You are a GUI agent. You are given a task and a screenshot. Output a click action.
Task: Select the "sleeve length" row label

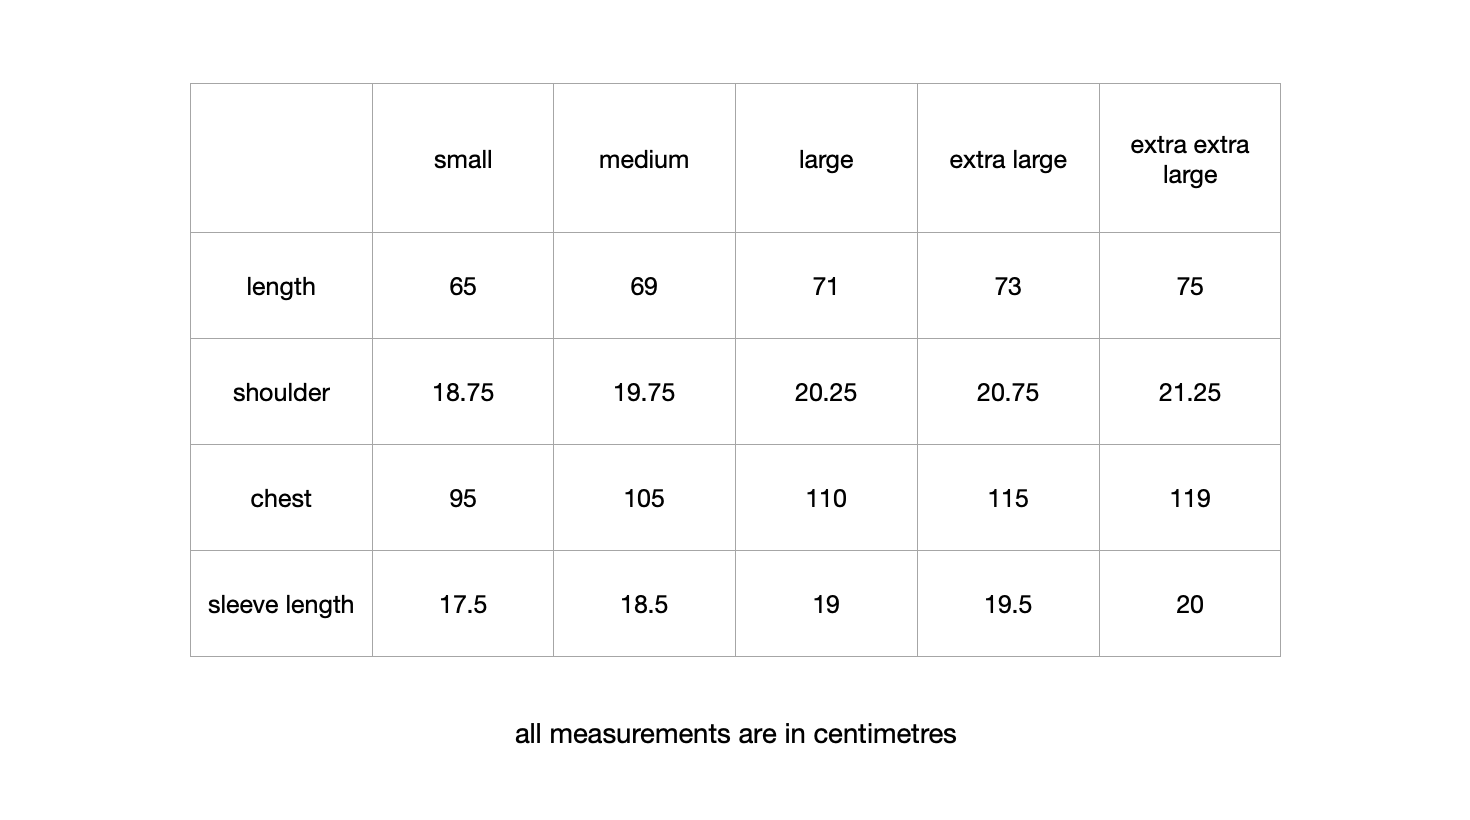[281, 605]
